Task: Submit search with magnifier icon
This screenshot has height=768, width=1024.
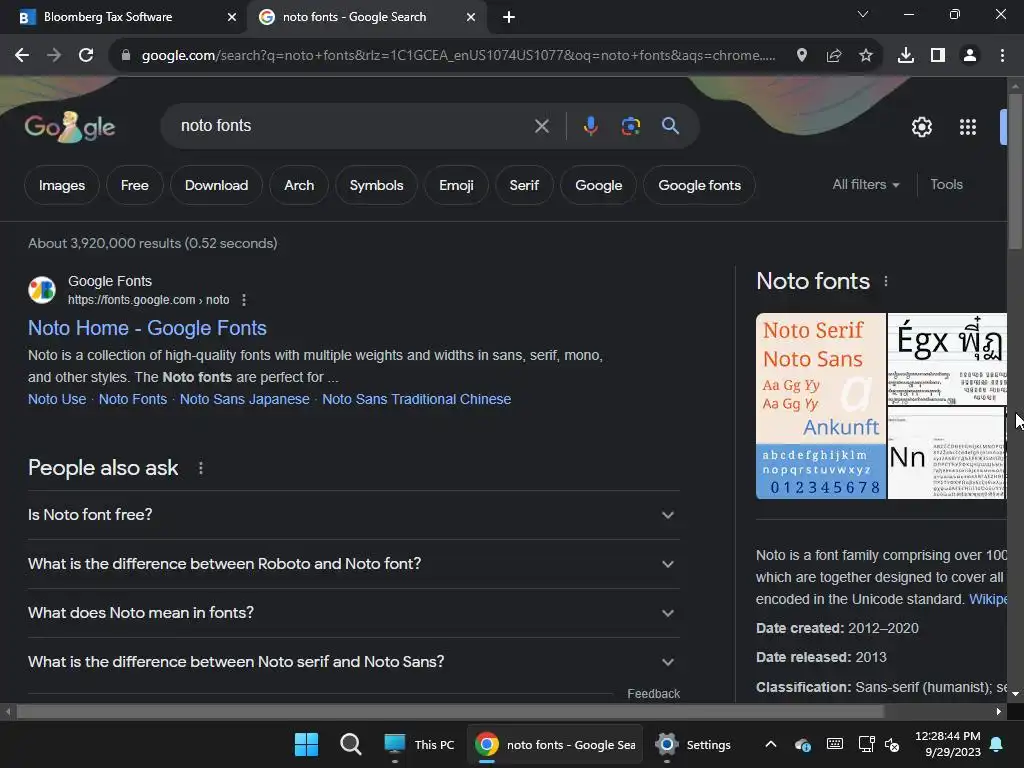Action: pos(670,126)
